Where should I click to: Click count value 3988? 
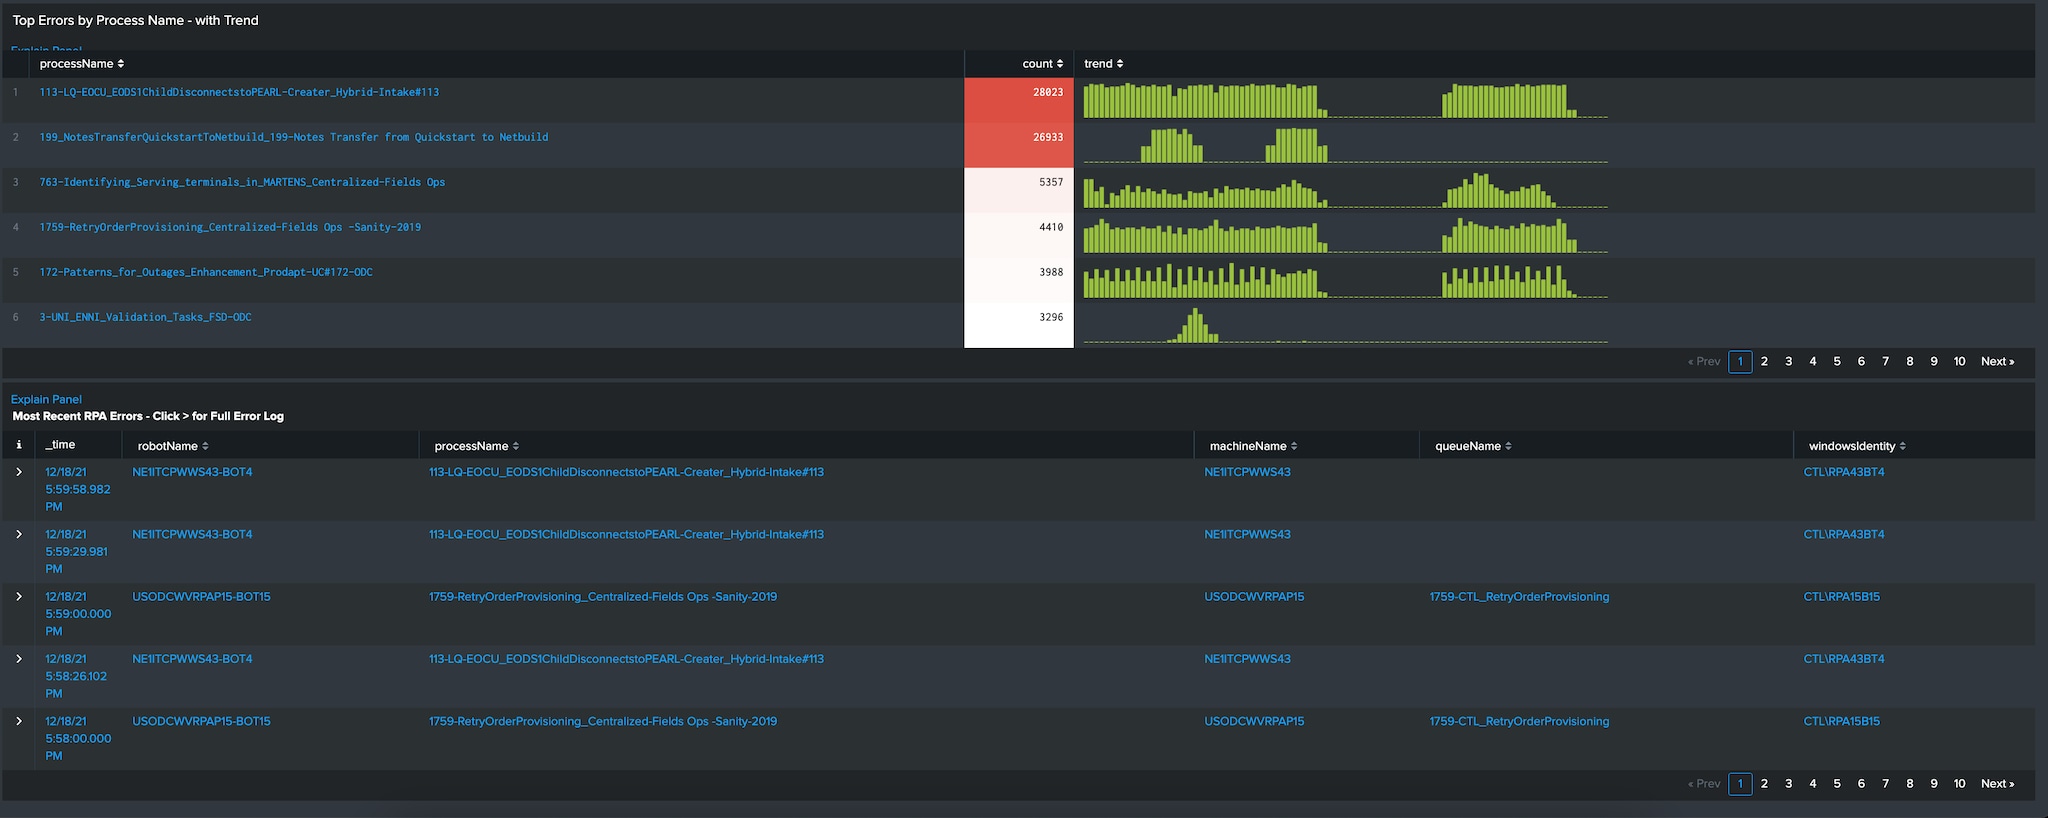point(1051,272)
